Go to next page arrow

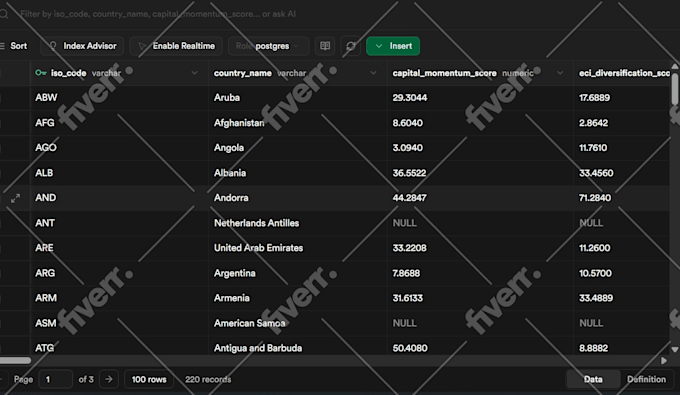click(x=109, y=379)
